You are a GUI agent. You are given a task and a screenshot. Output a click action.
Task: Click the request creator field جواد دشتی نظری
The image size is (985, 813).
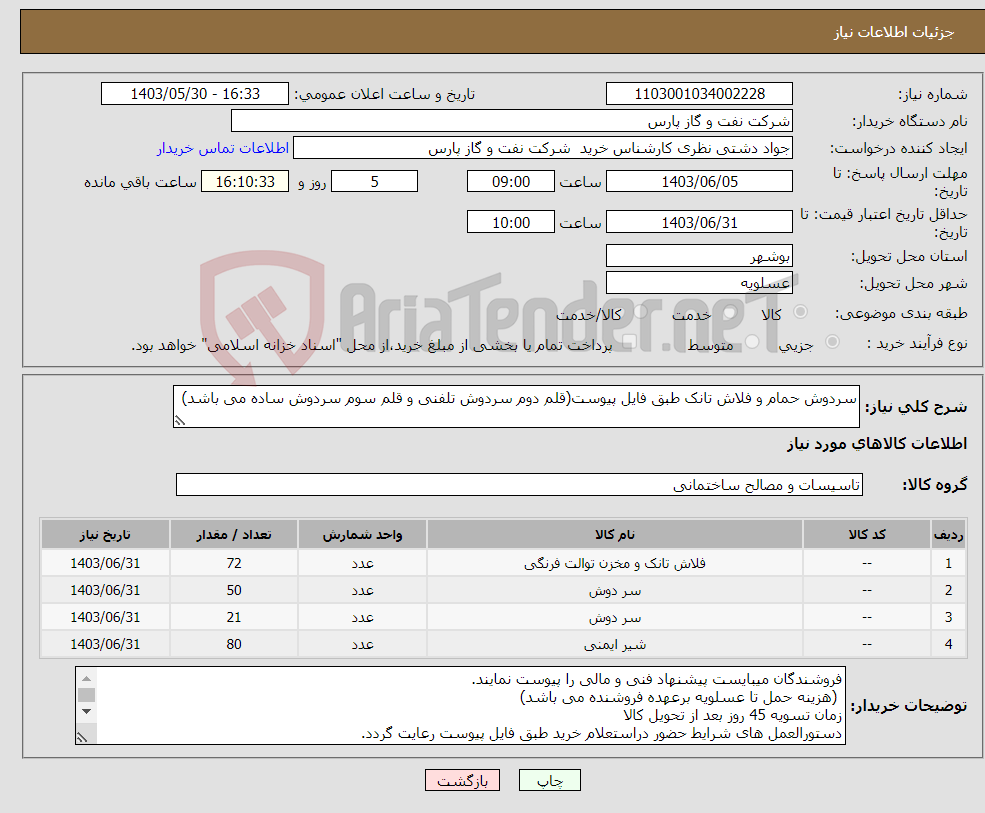(543, 148)
